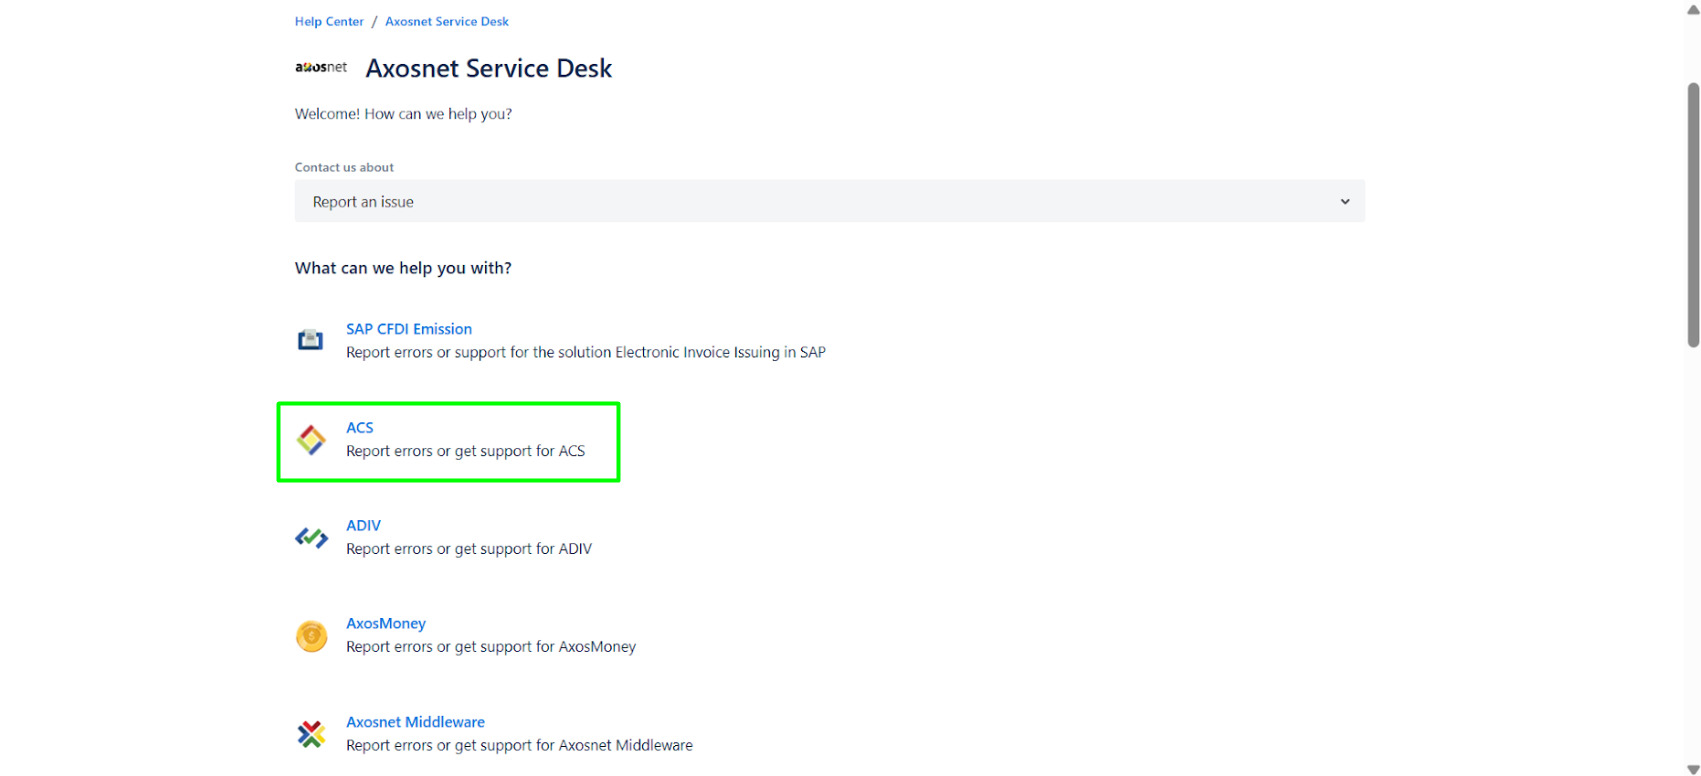Click the AxosMoney coin icon
The height and width of the screenshot is (776, 1701).
[311, 636]
